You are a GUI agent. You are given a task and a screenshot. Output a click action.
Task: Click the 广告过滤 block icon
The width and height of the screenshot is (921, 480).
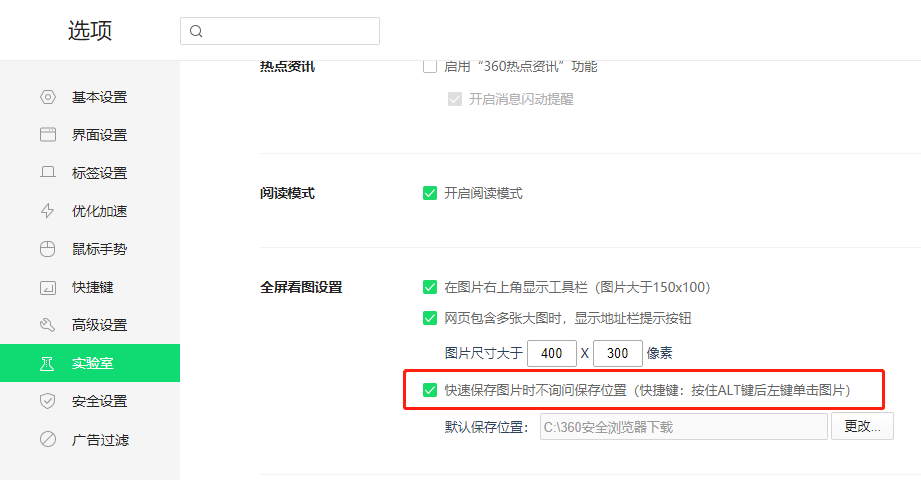pos(48,439)
